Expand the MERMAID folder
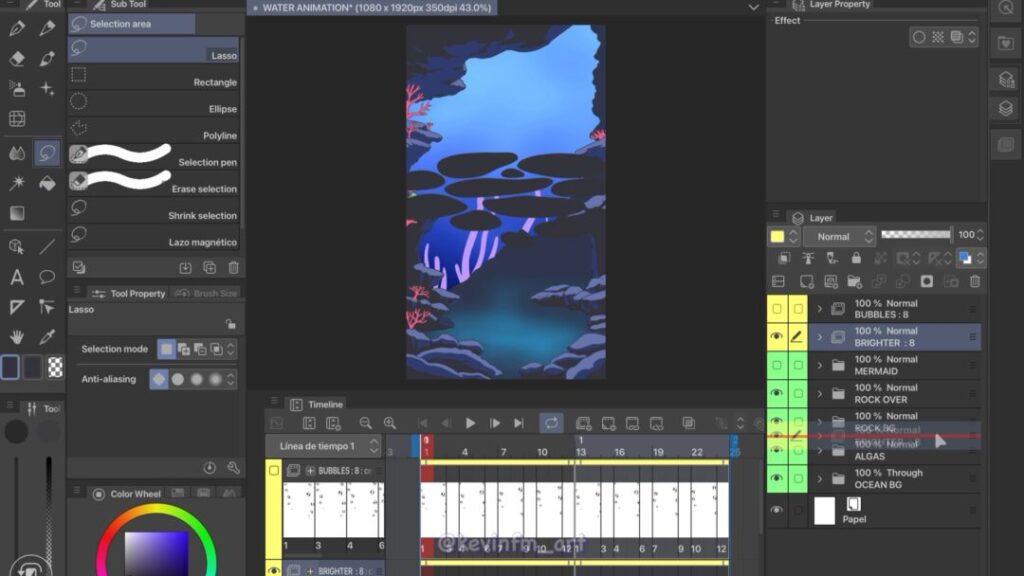1024x576 pixels. pyautogui.click(x=820, y=365)
